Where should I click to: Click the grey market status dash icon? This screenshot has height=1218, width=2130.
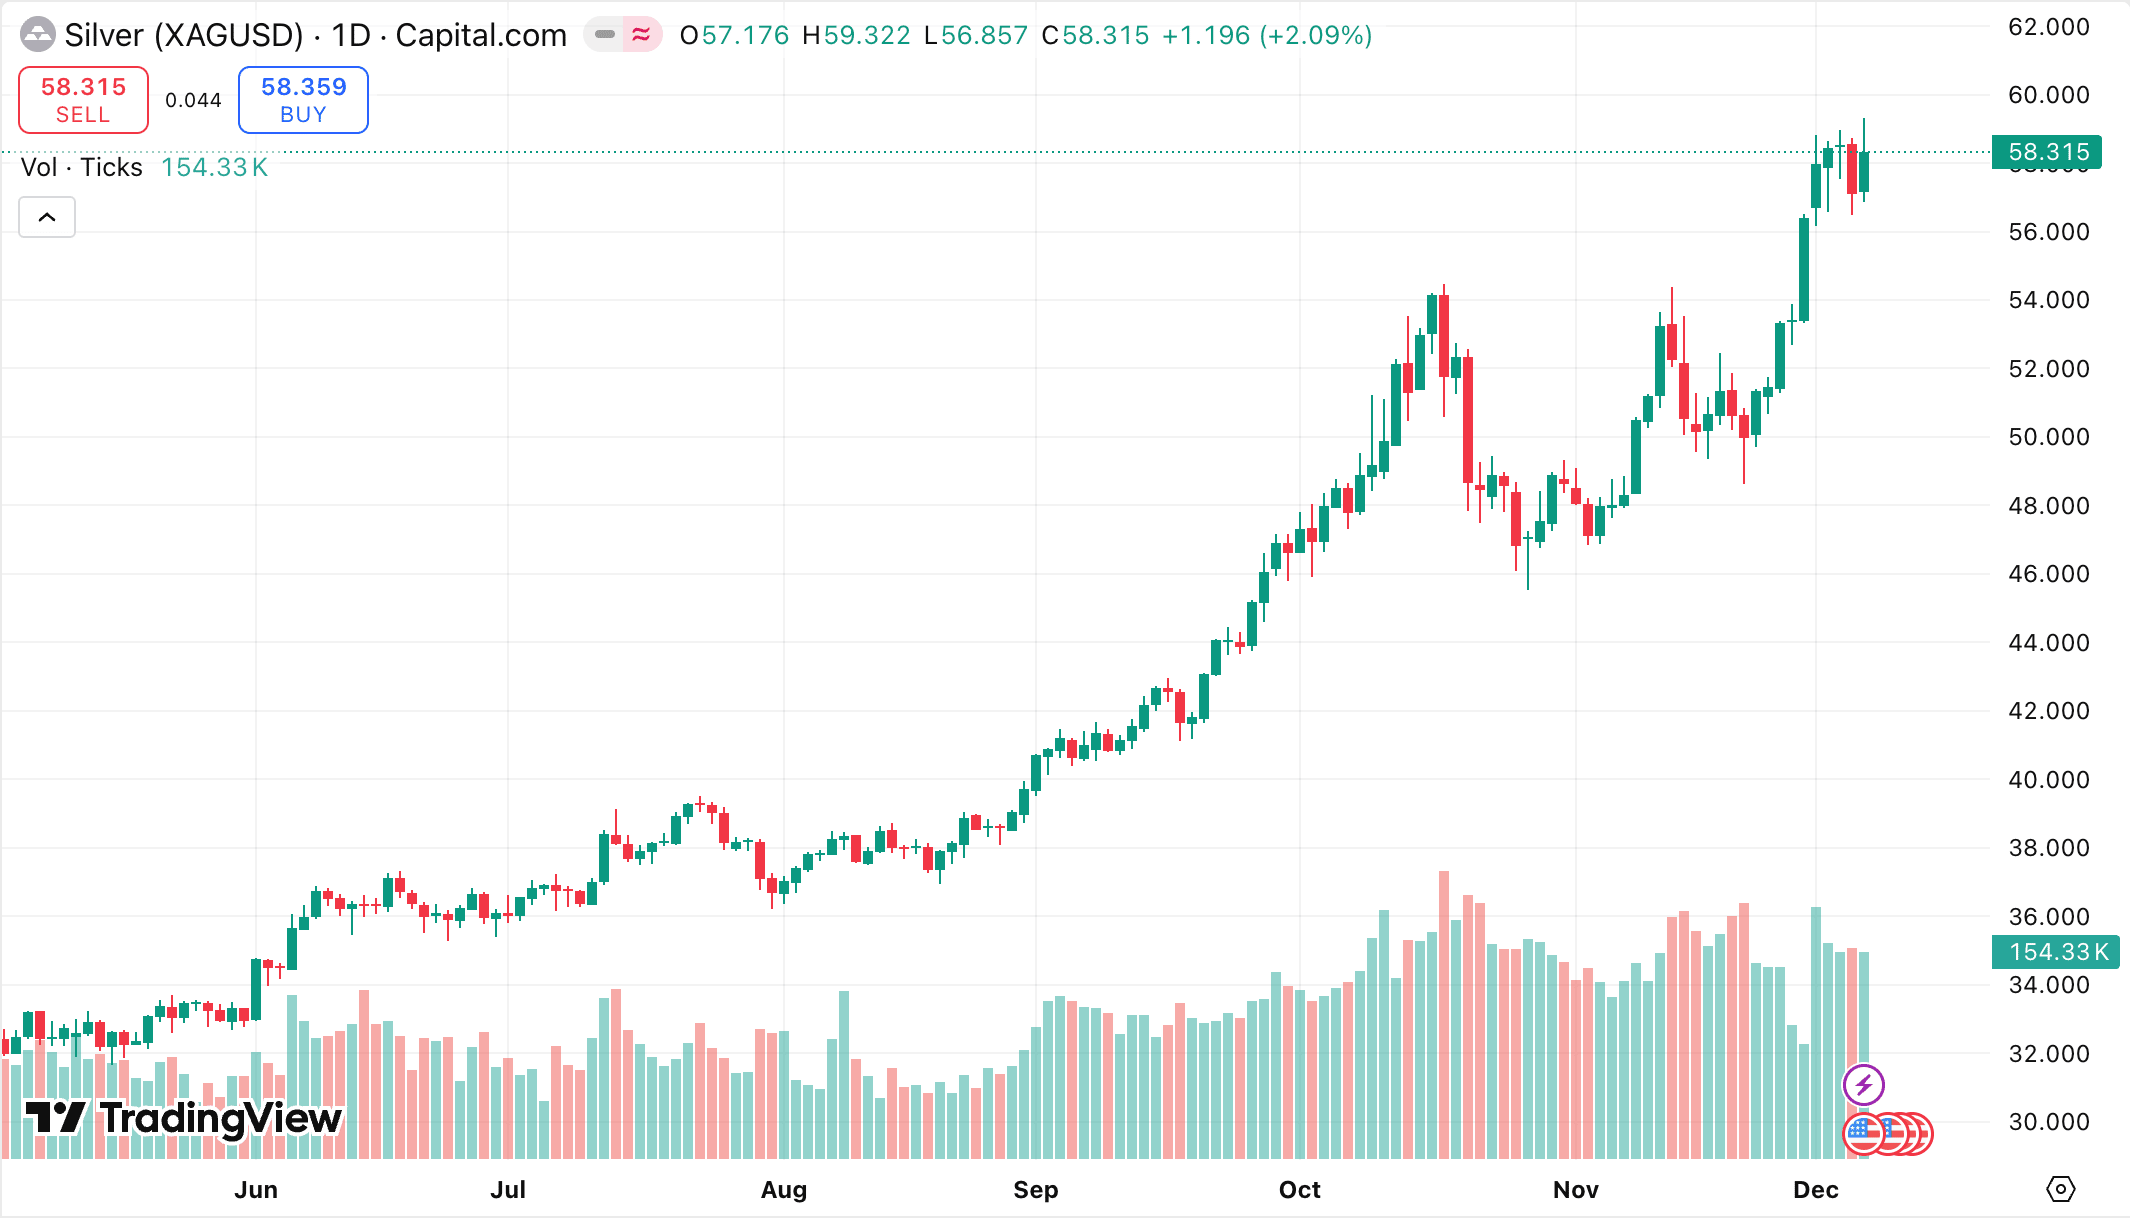(x=604, y=35)
